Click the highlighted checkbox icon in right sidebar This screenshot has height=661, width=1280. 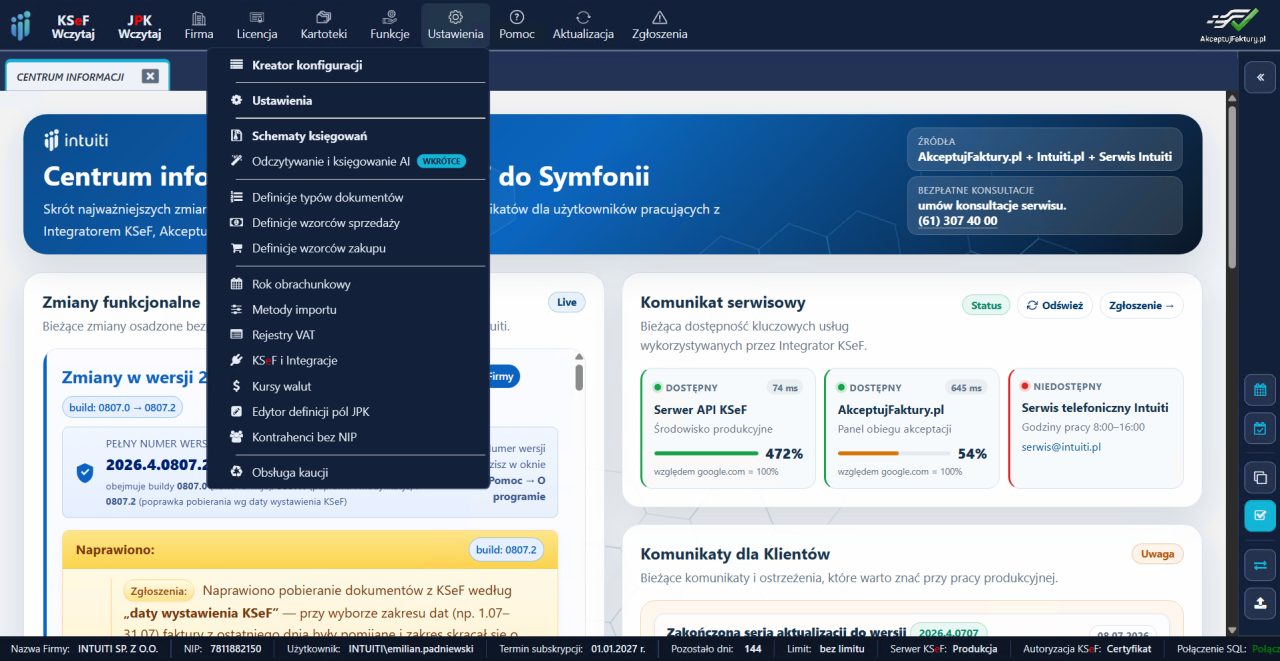[1259, 516]
